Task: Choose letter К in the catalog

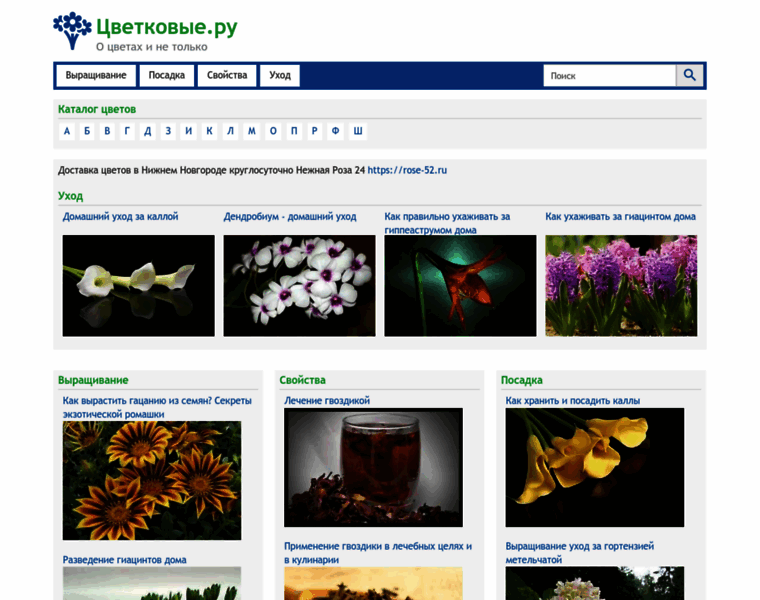Action: [210, 131]
